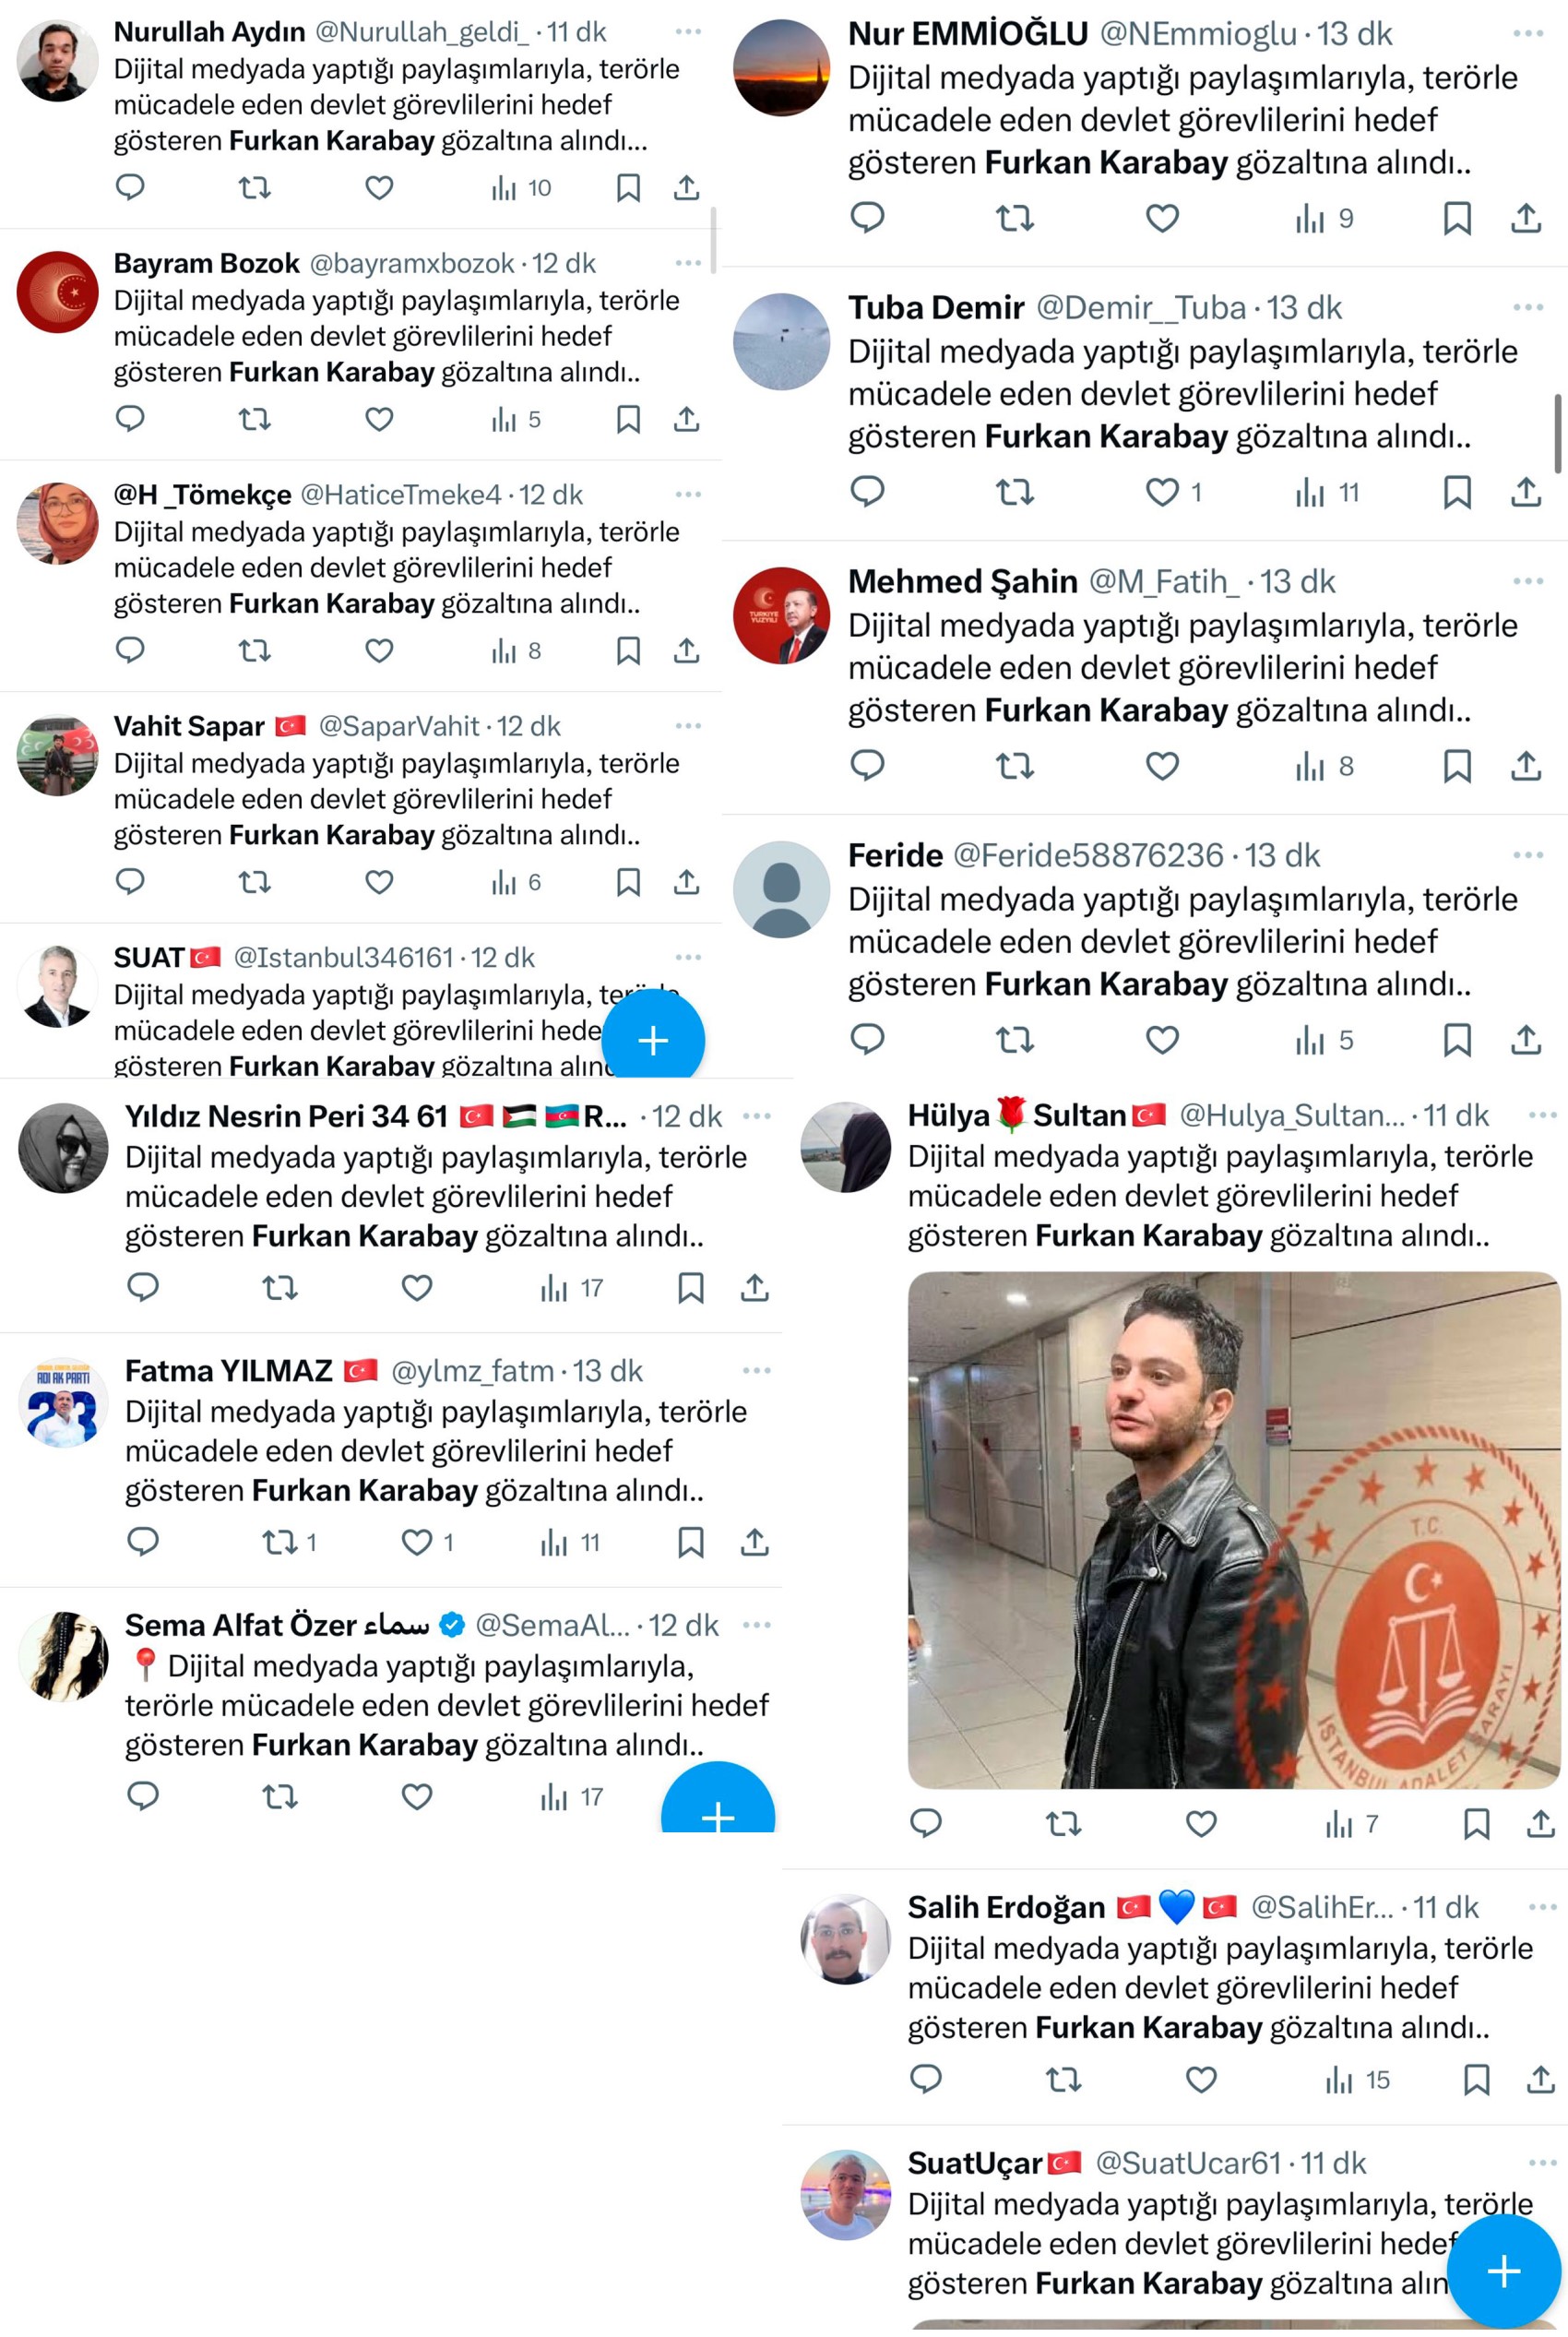1568x2337 pixels.
Task: Open the photo in Hülya Sultan's tweet
Action: click(x=1233, y=1530)
